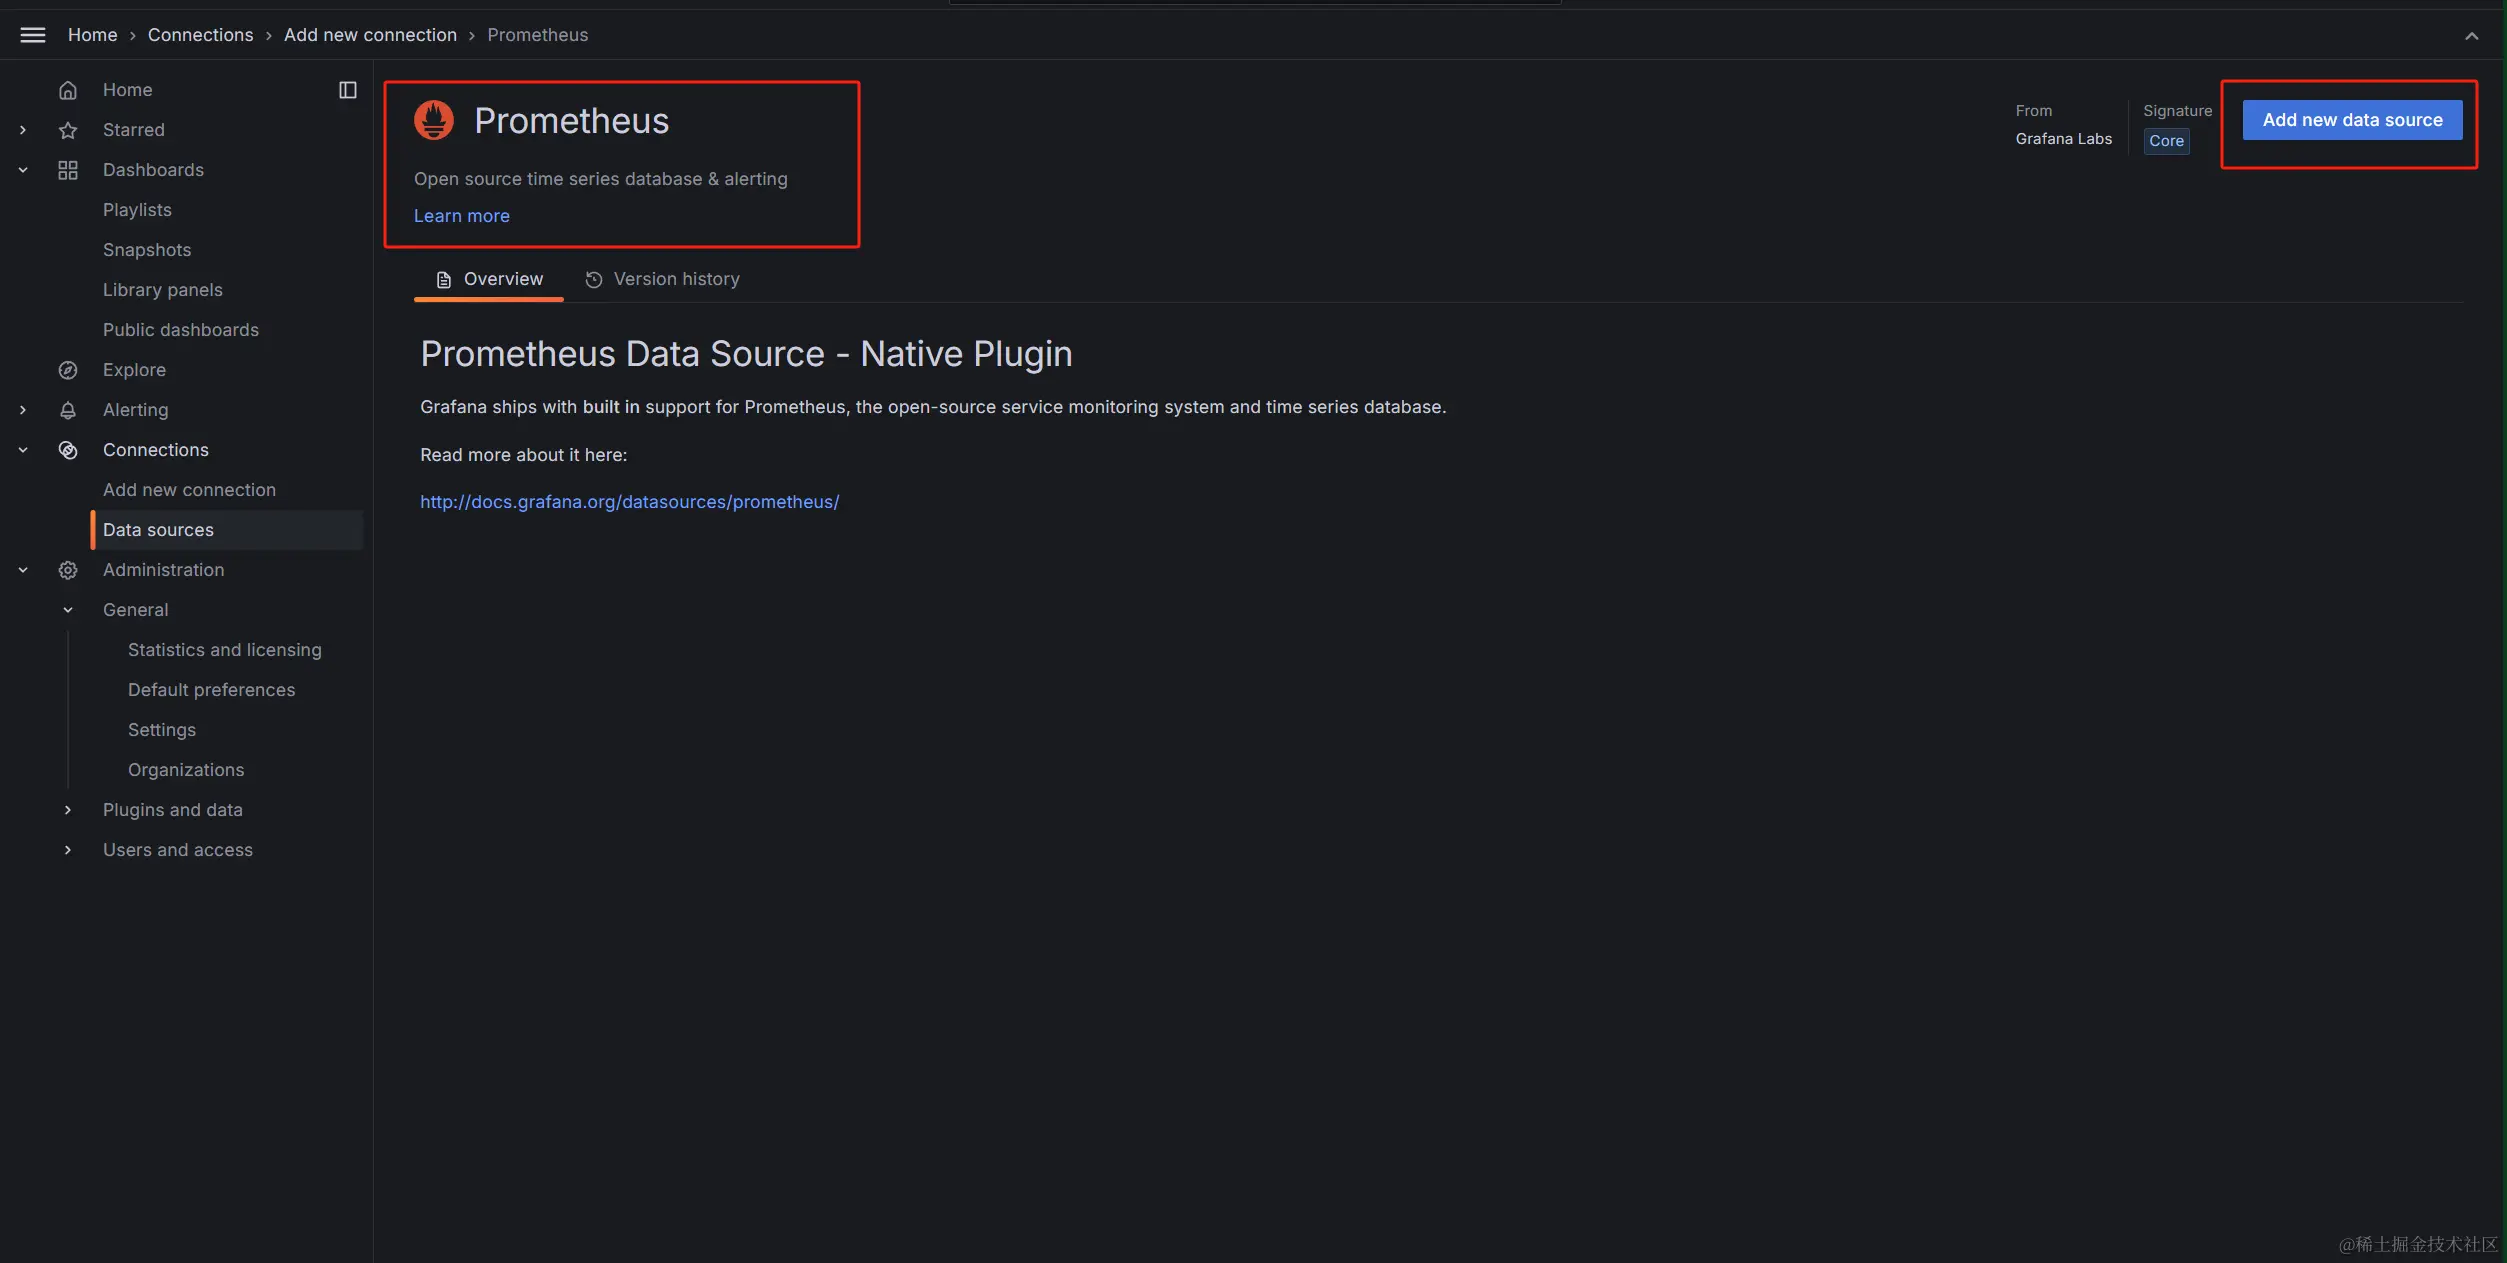This screenshot has height=1263, width=2507.
Task: Collapse the top bar chevron
Action: tap(2471, 36)
